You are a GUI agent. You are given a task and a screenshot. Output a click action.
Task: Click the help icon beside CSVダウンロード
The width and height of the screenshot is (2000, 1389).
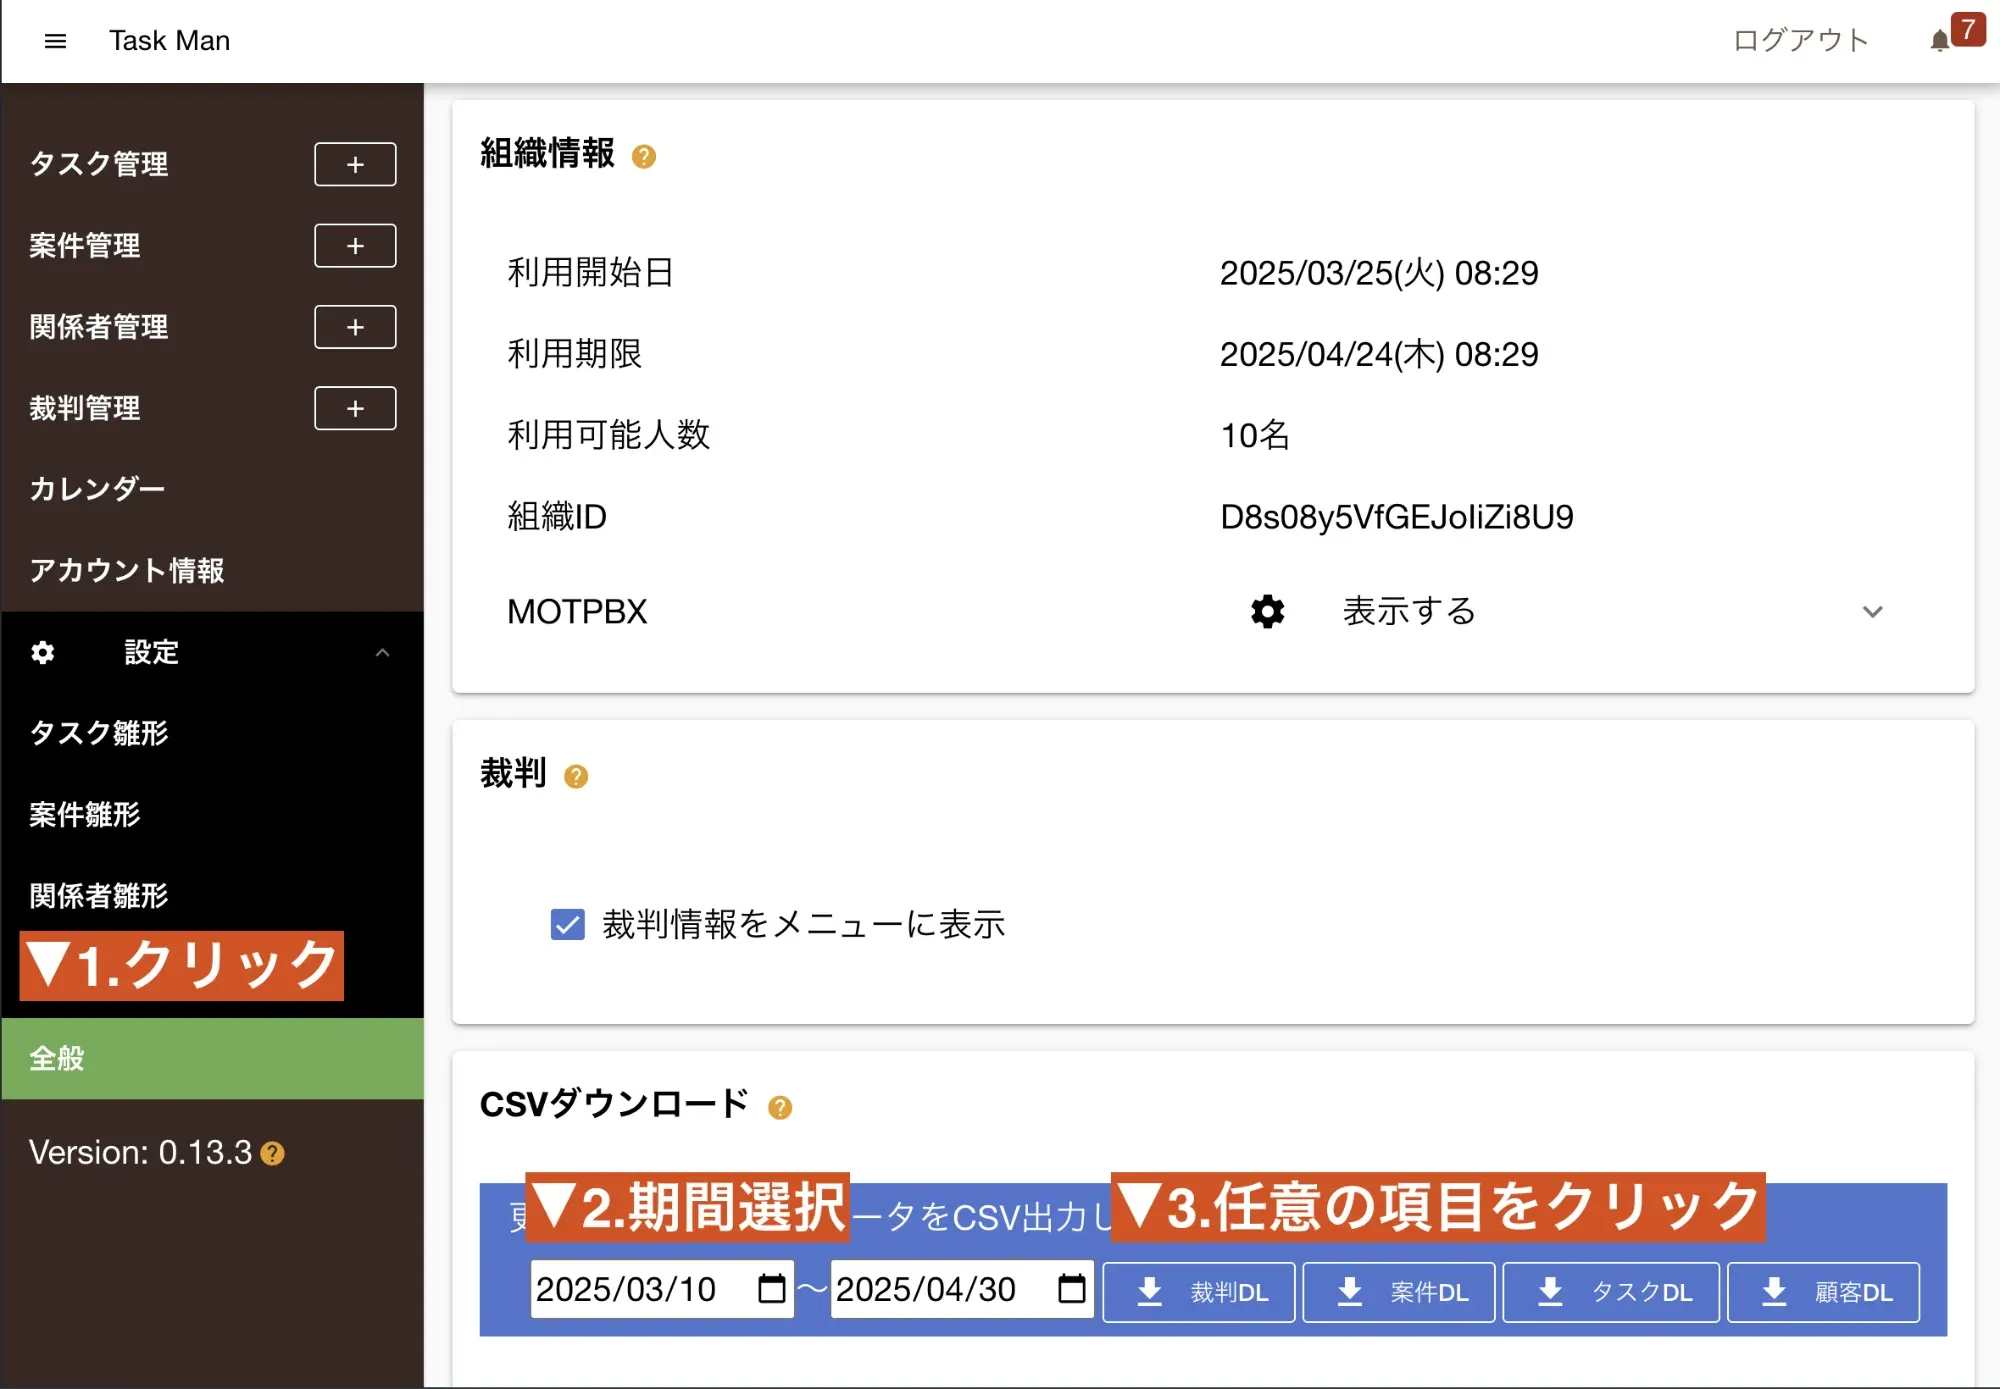coord(780,1107)
